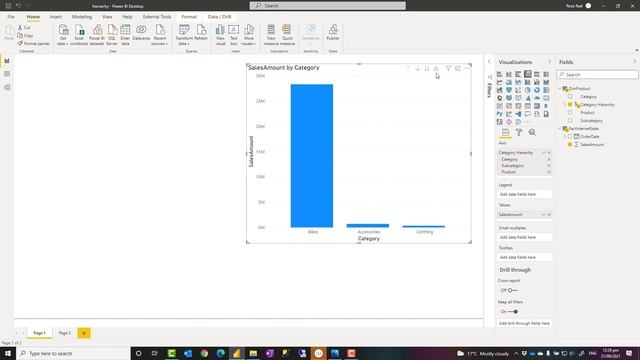The width and height of the screenshot is (640, 360).
Task: Switch to the Data / Drill tab
Action: coord(220,17)
